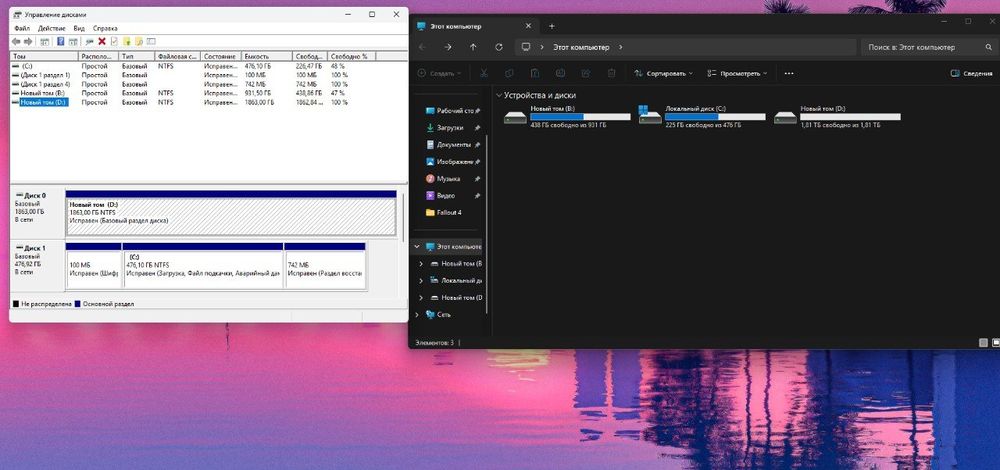1000x470 pixels.
Task: Click Back arrow in Disk Management toolbar
Action: pyautogui.click(x=16, y=41)
